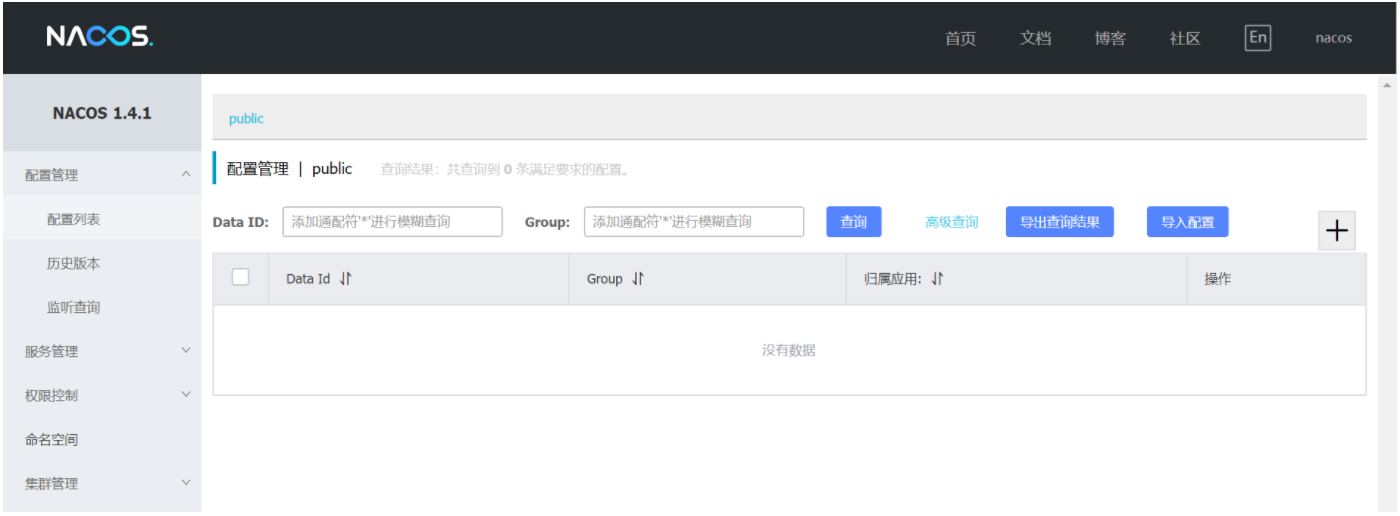This screenshot has height=516, width=1400.
Task: Open 博客 in top navigation
Action: point(1110,38)
